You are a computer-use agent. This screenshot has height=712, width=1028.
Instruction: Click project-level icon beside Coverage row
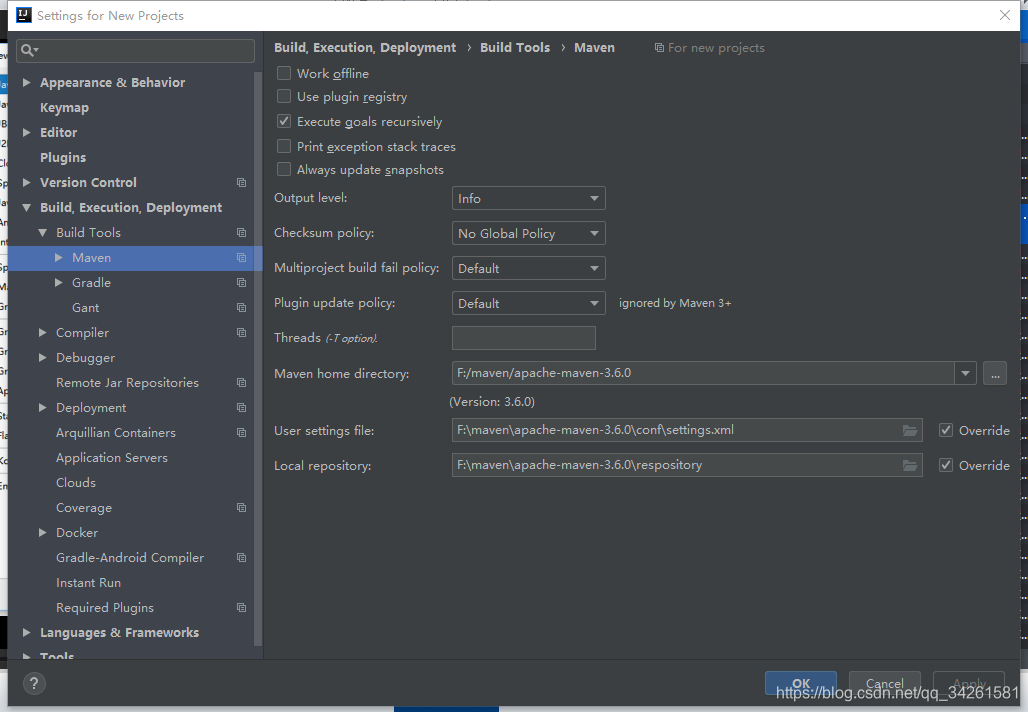click(x=241, y=507)
